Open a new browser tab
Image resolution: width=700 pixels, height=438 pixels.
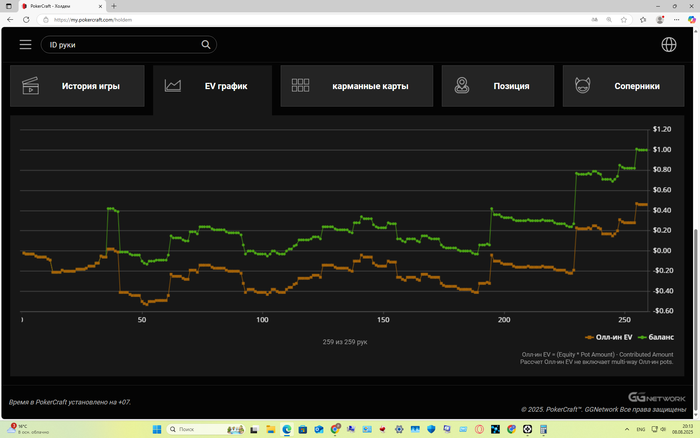point(114,6)
